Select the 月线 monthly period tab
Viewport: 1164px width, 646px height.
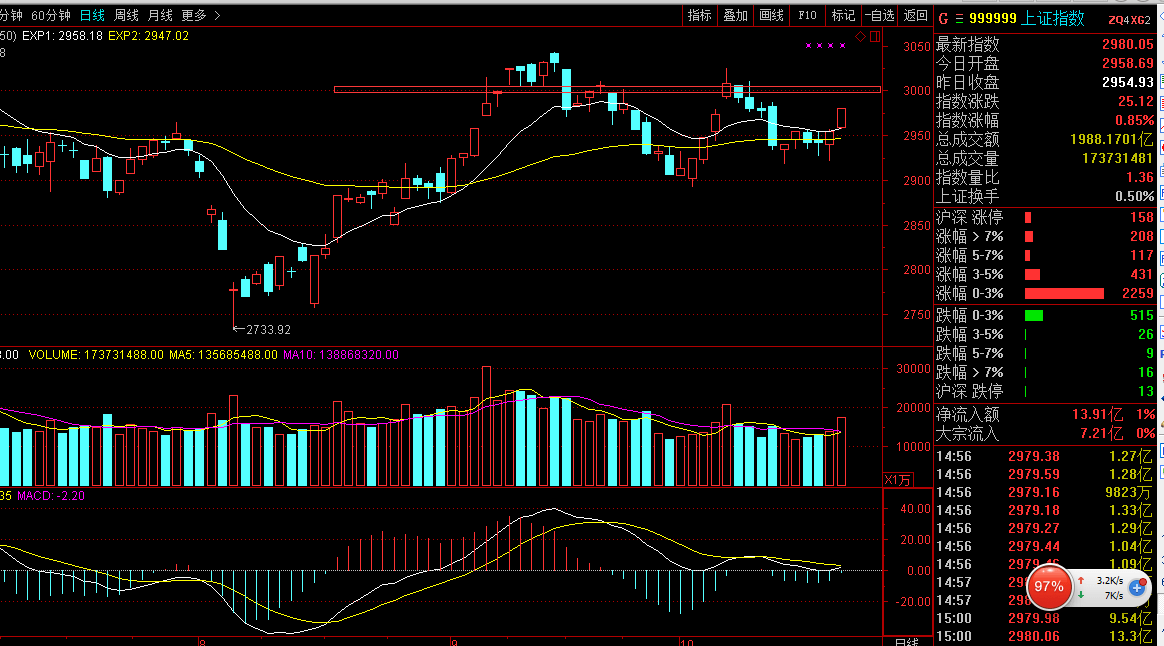click(160, 15)
